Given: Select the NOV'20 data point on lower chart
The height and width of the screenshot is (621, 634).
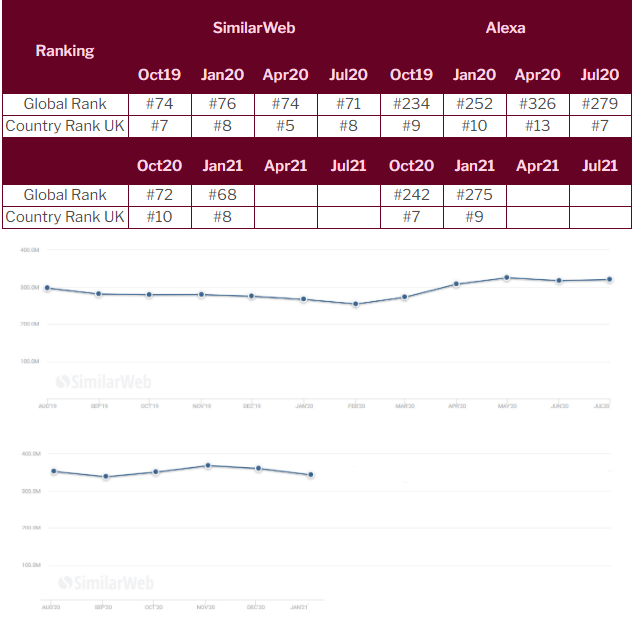Looking at the screenshot, I should coord(207,465).
